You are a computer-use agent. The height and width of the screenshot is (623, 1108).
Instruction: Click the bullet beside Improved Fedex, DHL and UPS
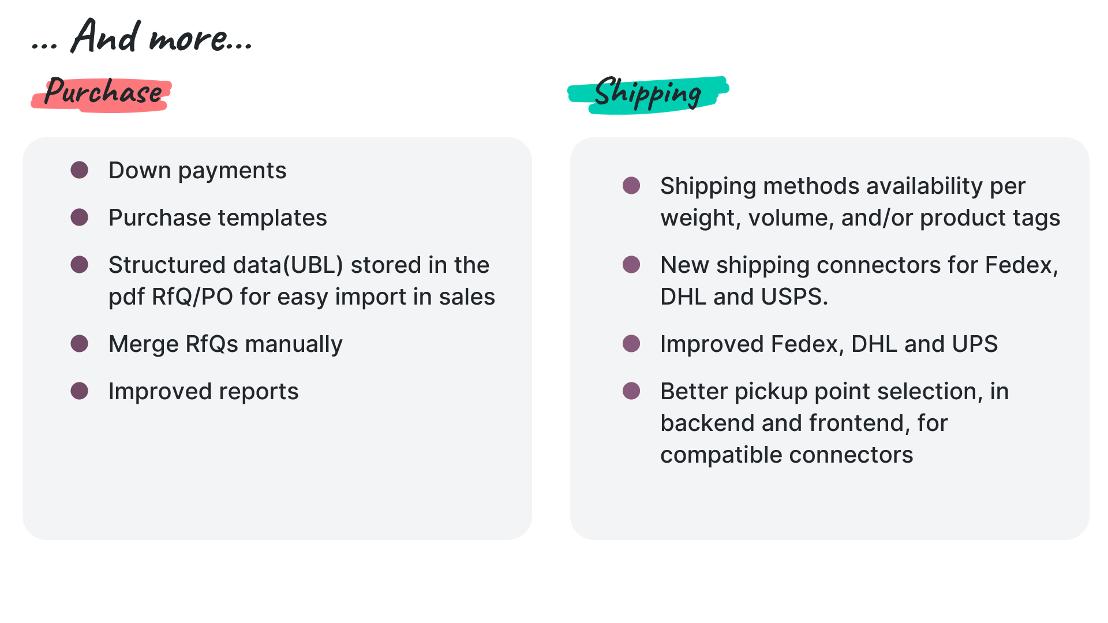pyautogui.click(x=631, y=343)
